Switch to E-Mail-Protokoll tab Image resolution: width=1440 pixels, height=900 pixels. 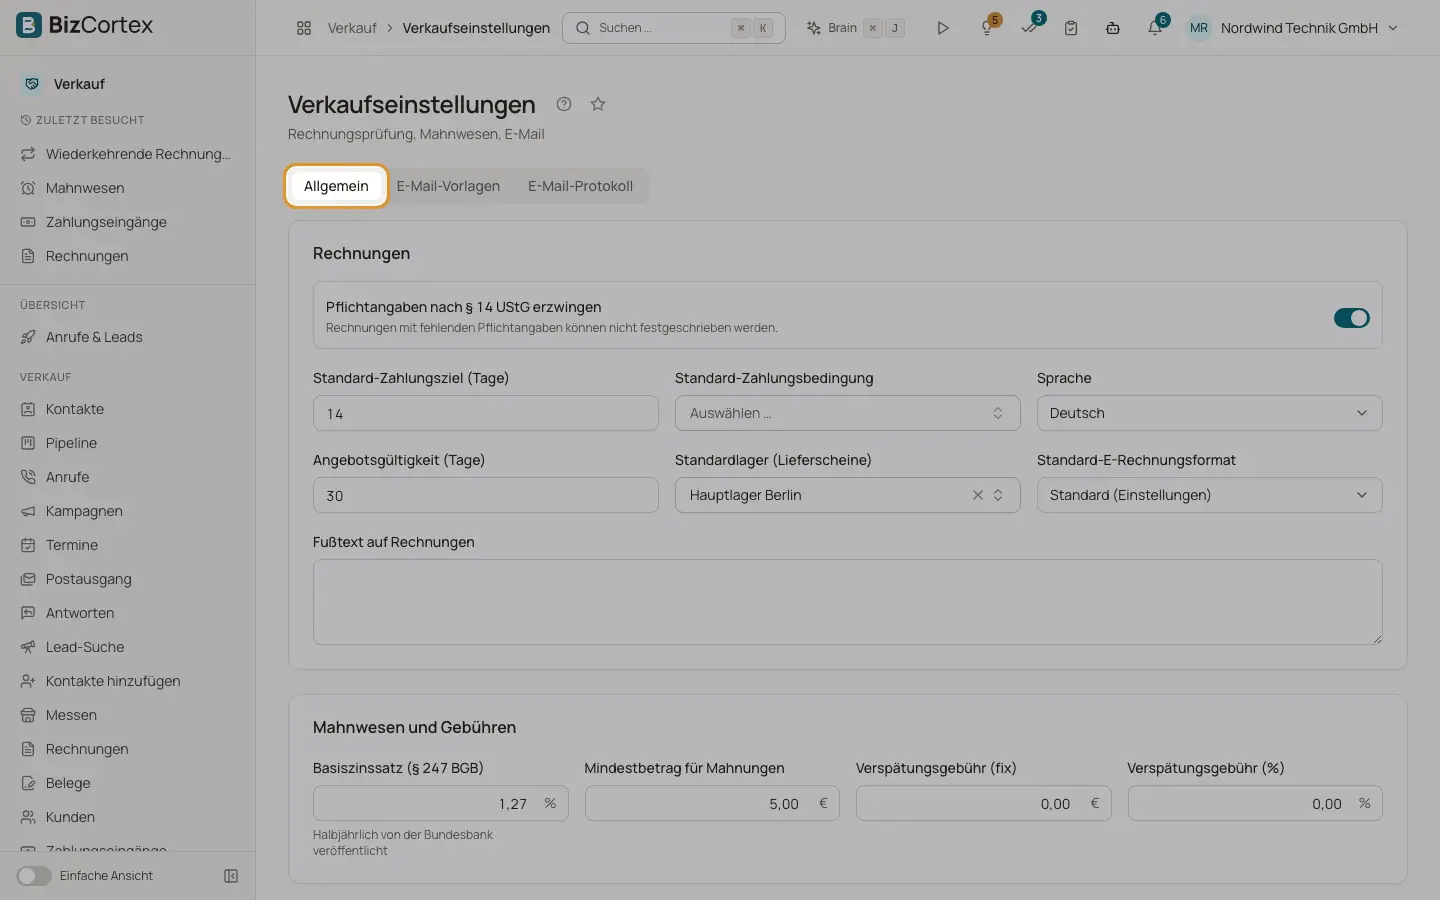pos(580,186)
